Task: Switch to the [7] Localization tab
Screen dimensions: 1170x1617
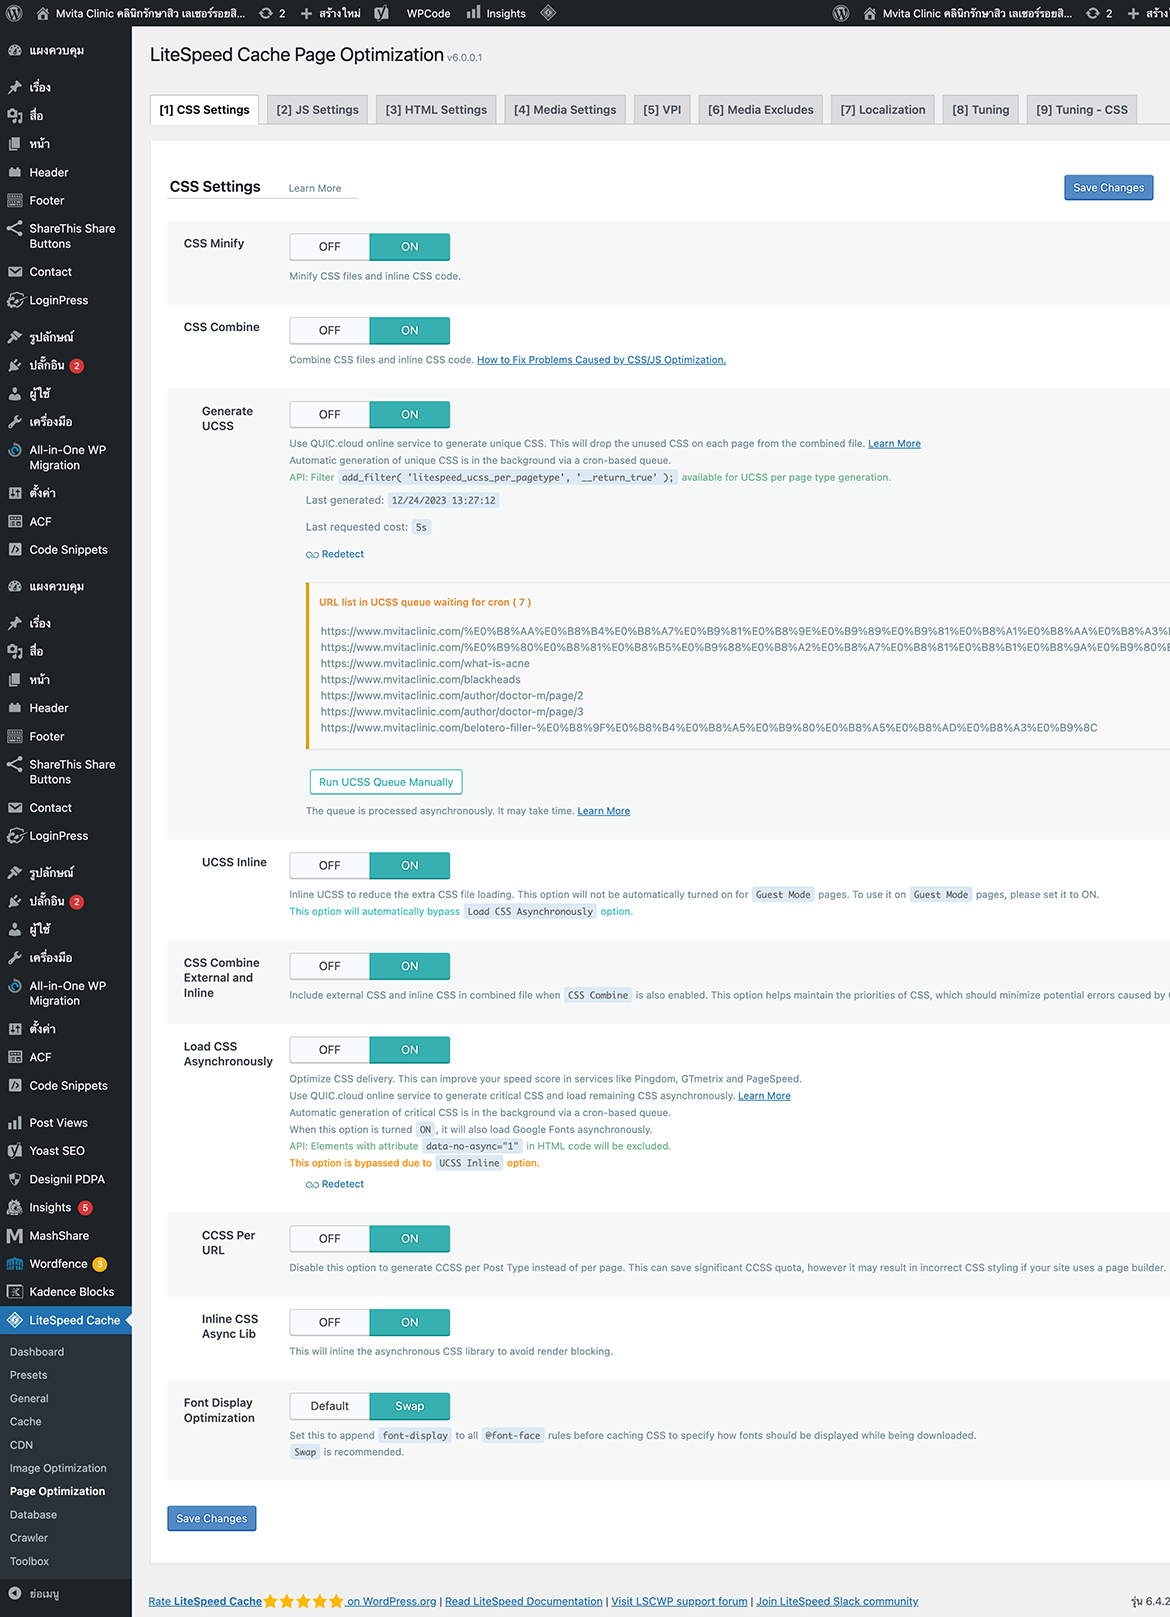Action: tap(883, 110)
